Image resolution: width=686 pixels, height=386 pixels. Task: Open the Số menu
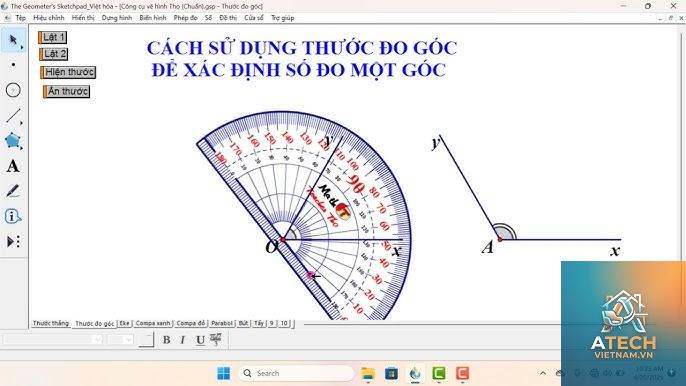tap(208, 18)
